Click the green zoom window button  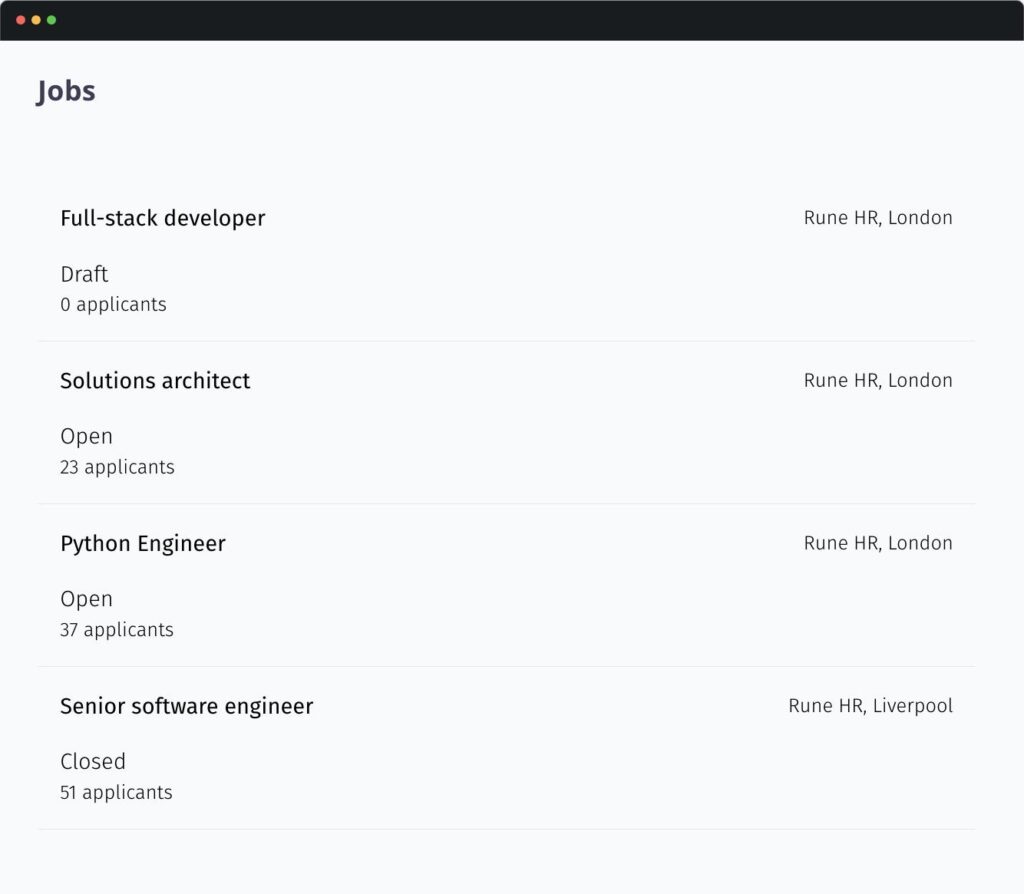[x=51, y=19]
